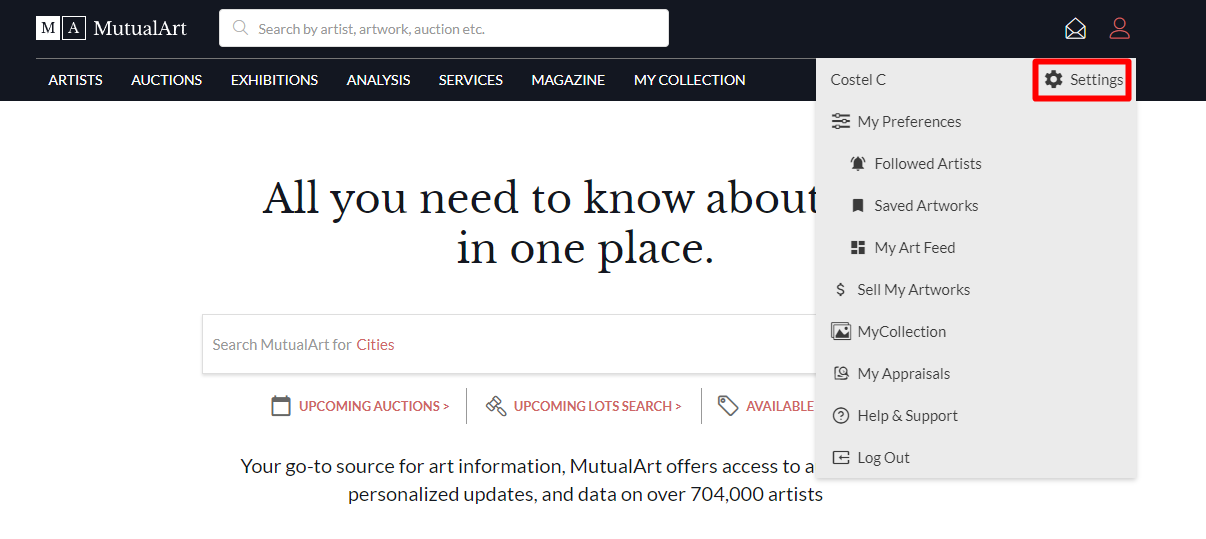
Task: Click the Log Out exit icon
Action: 841,458
